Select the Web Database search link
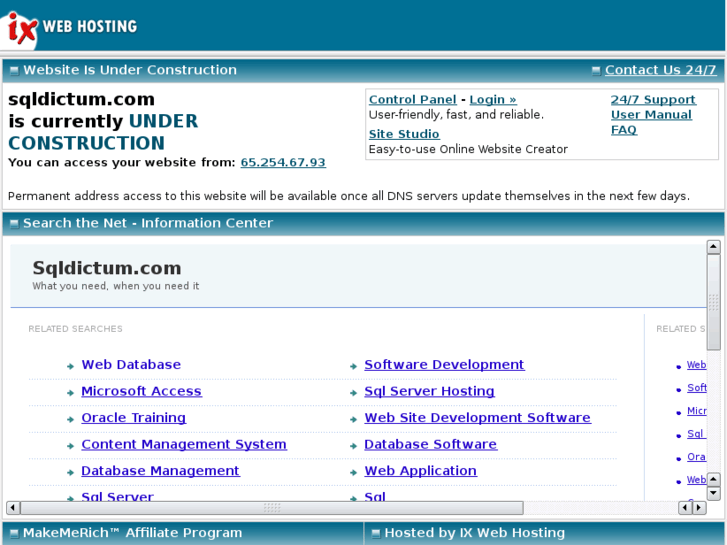Screen dimensions: 727x545 point(131,365)
